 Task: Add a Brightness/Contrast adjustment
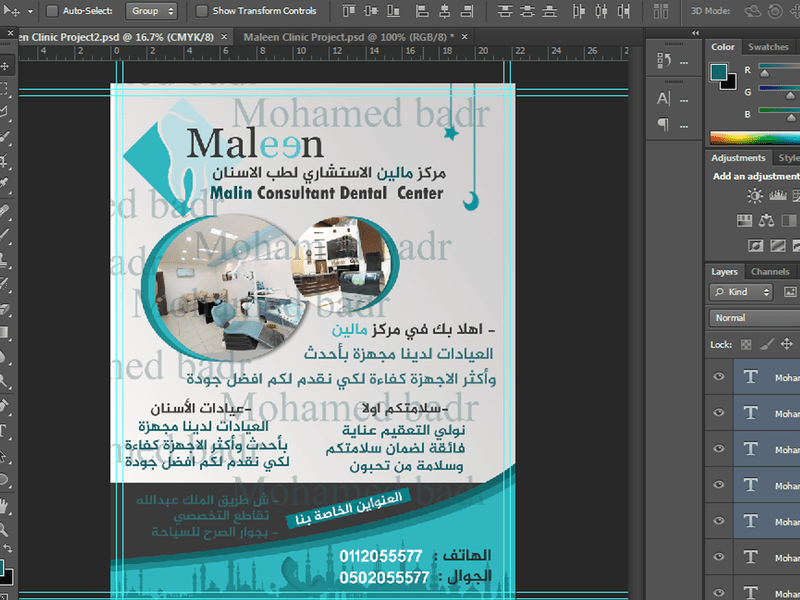pyautogui.click(x=755, y=196)
